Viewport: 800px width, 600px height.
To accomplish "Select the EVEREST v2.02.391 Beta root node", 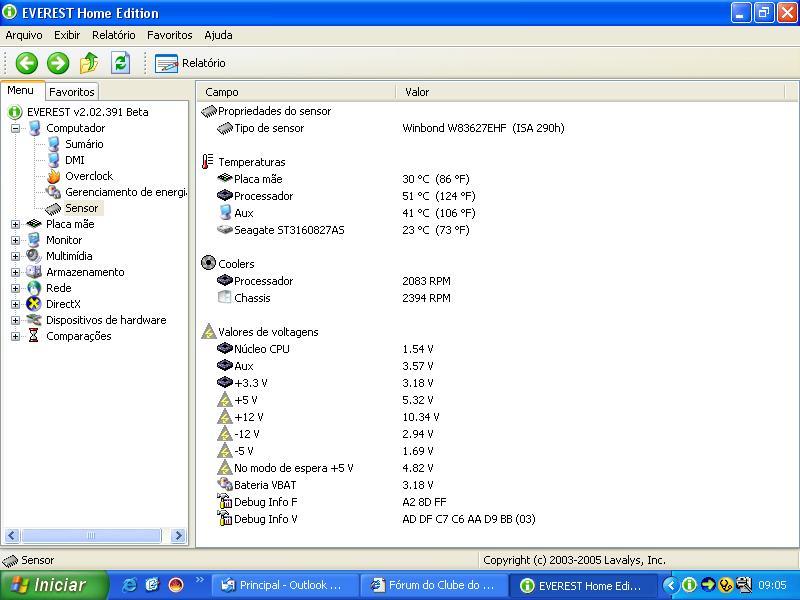I will click(x=88, y=112).
